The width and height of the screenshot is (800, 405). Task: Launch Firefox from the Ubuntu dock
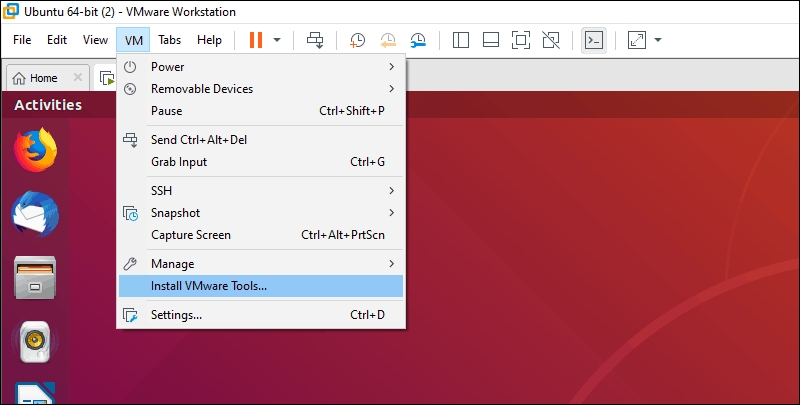pyautogui.click(x=35, y=150)
